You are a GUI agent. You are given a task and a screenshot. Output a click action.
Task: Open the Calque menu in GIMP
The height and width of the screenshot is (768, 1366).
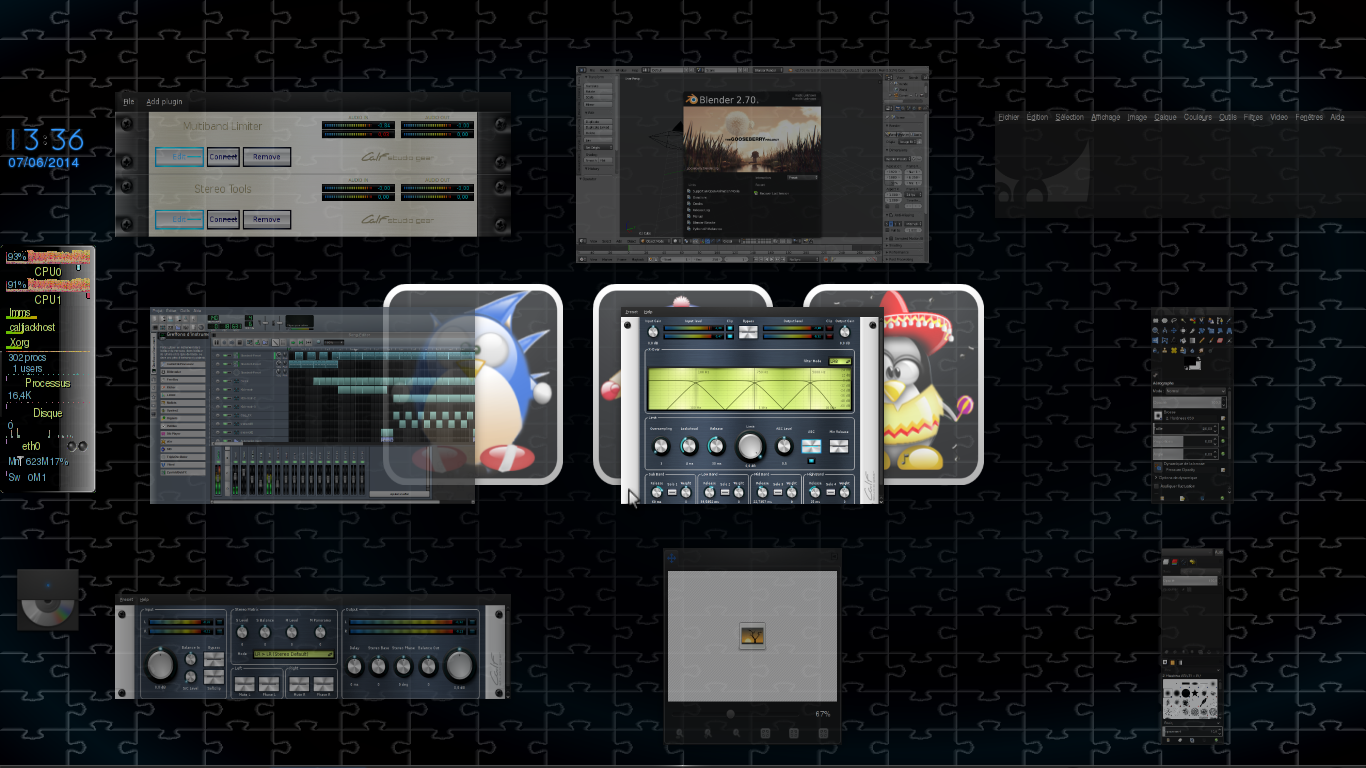(x=1166, y=117)
